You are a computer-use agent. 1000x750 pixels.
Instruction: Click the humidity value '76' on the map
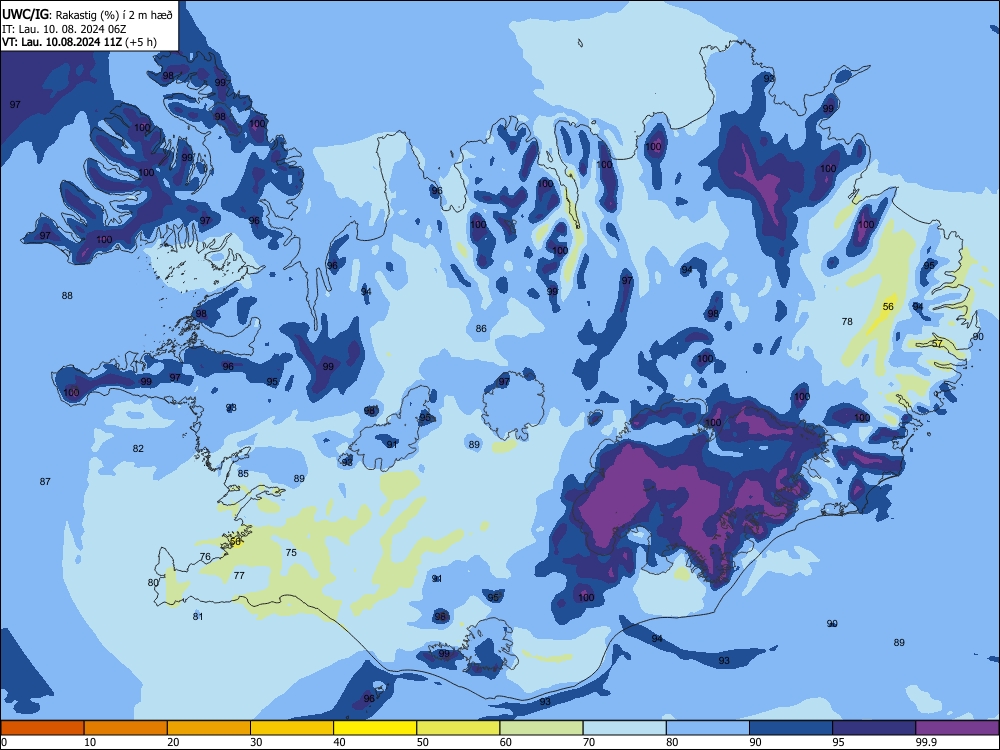[205, 557]
